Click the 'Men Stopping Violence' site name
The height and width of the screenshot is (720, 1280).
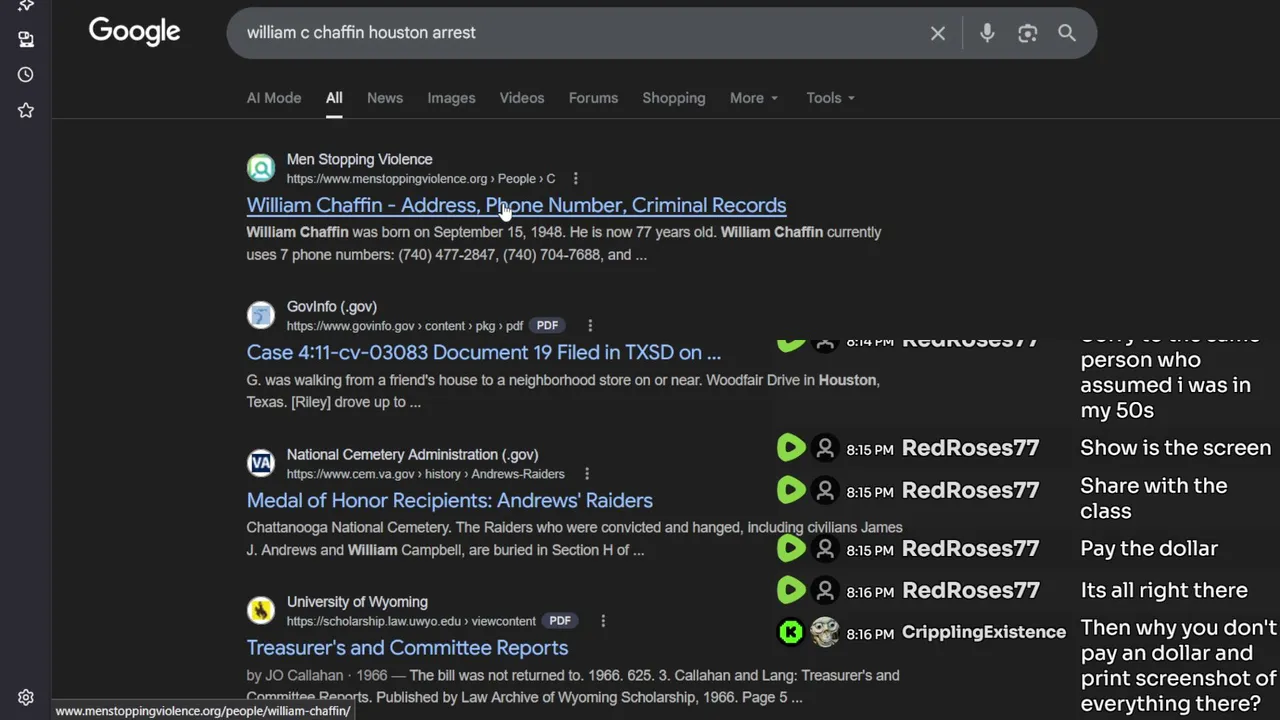[359, 159]
